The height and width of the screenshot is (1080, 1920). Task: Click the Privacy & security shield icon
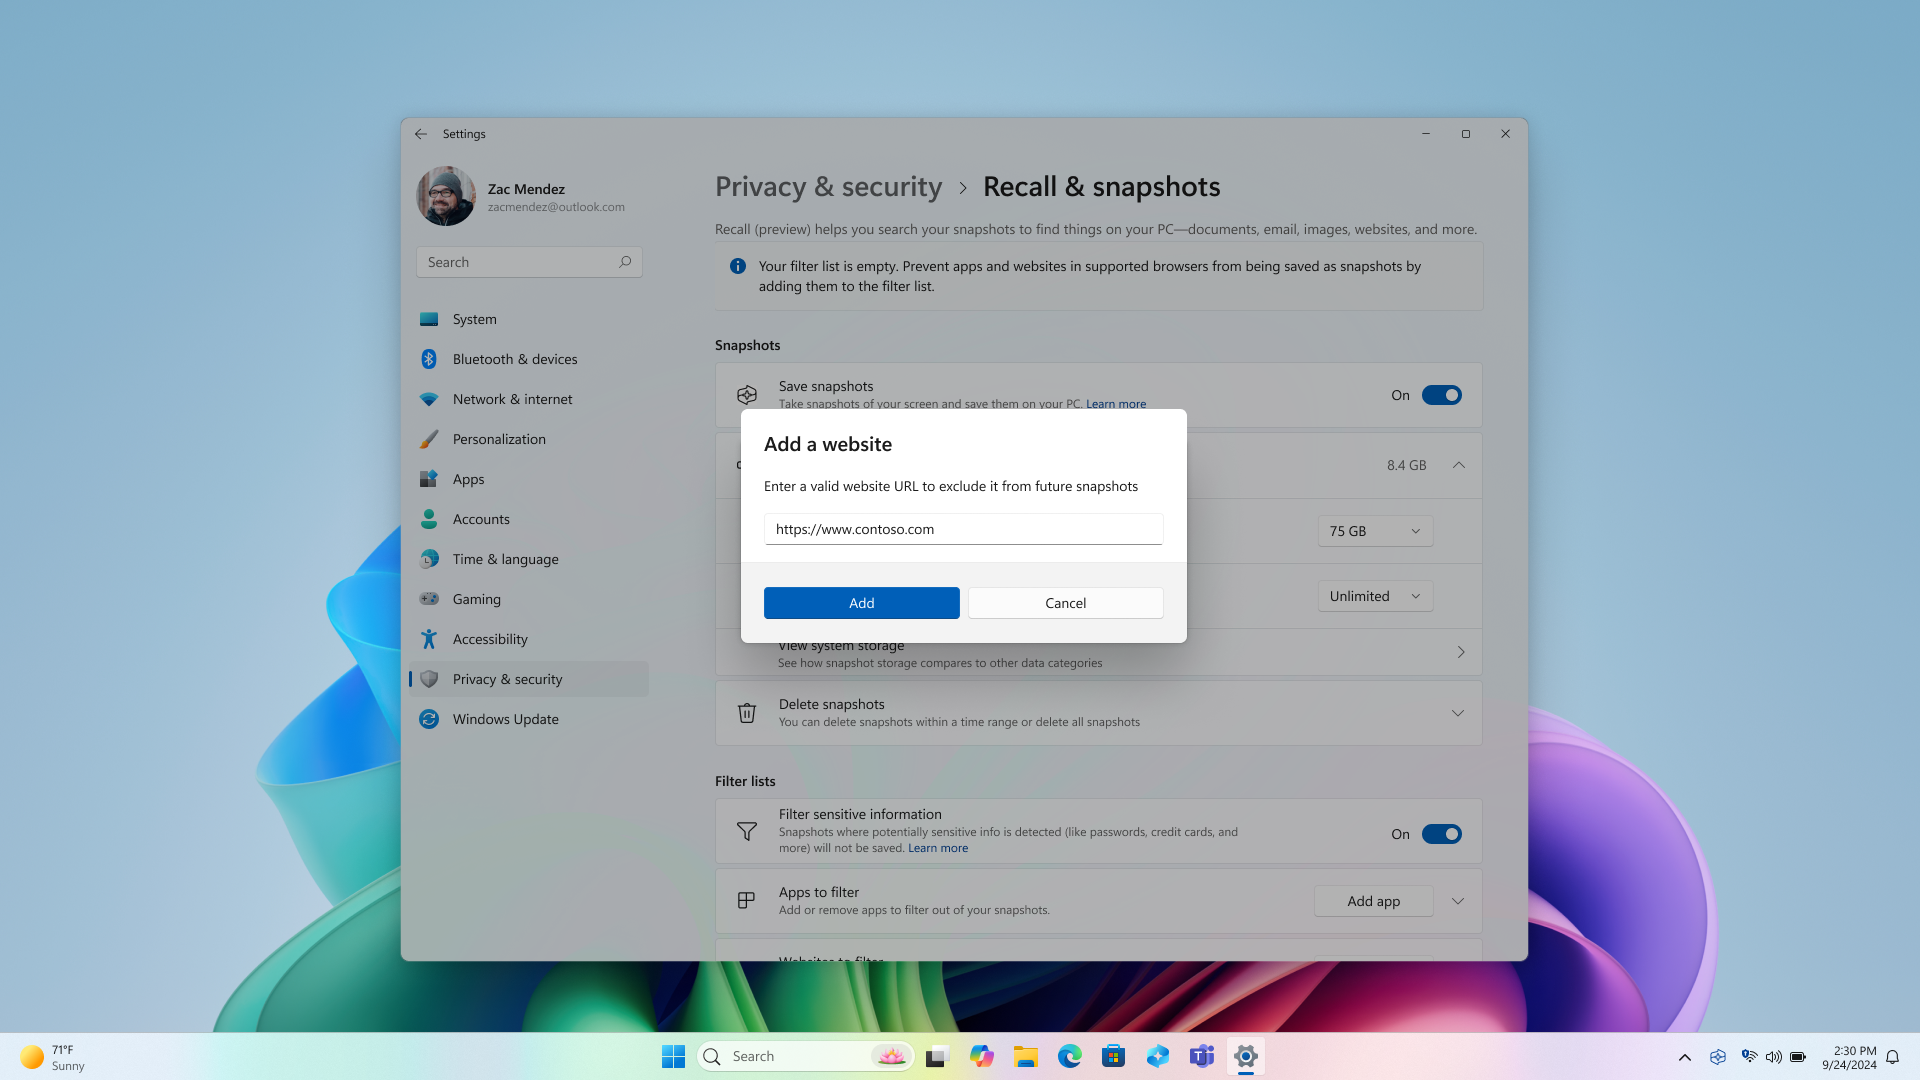point(429,678)
